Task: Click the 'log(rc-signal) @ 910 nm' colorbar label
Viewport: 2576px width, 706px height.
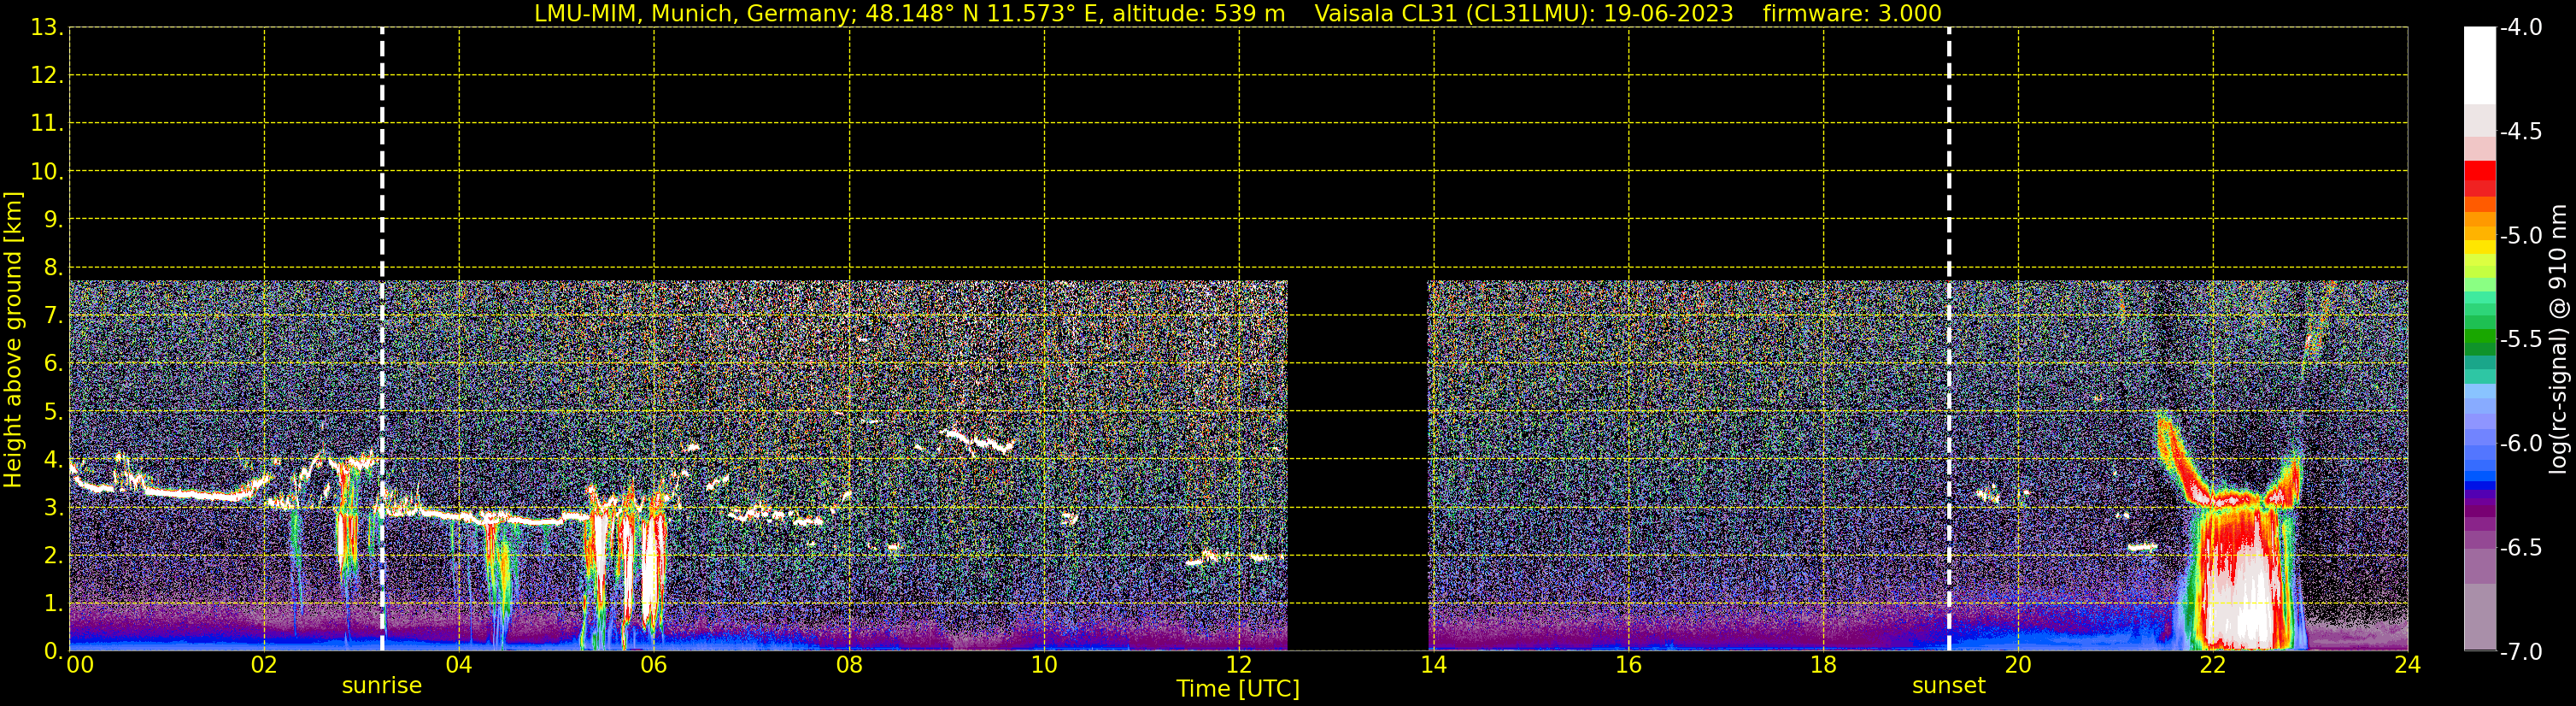Action: [x=2558, y=339]
